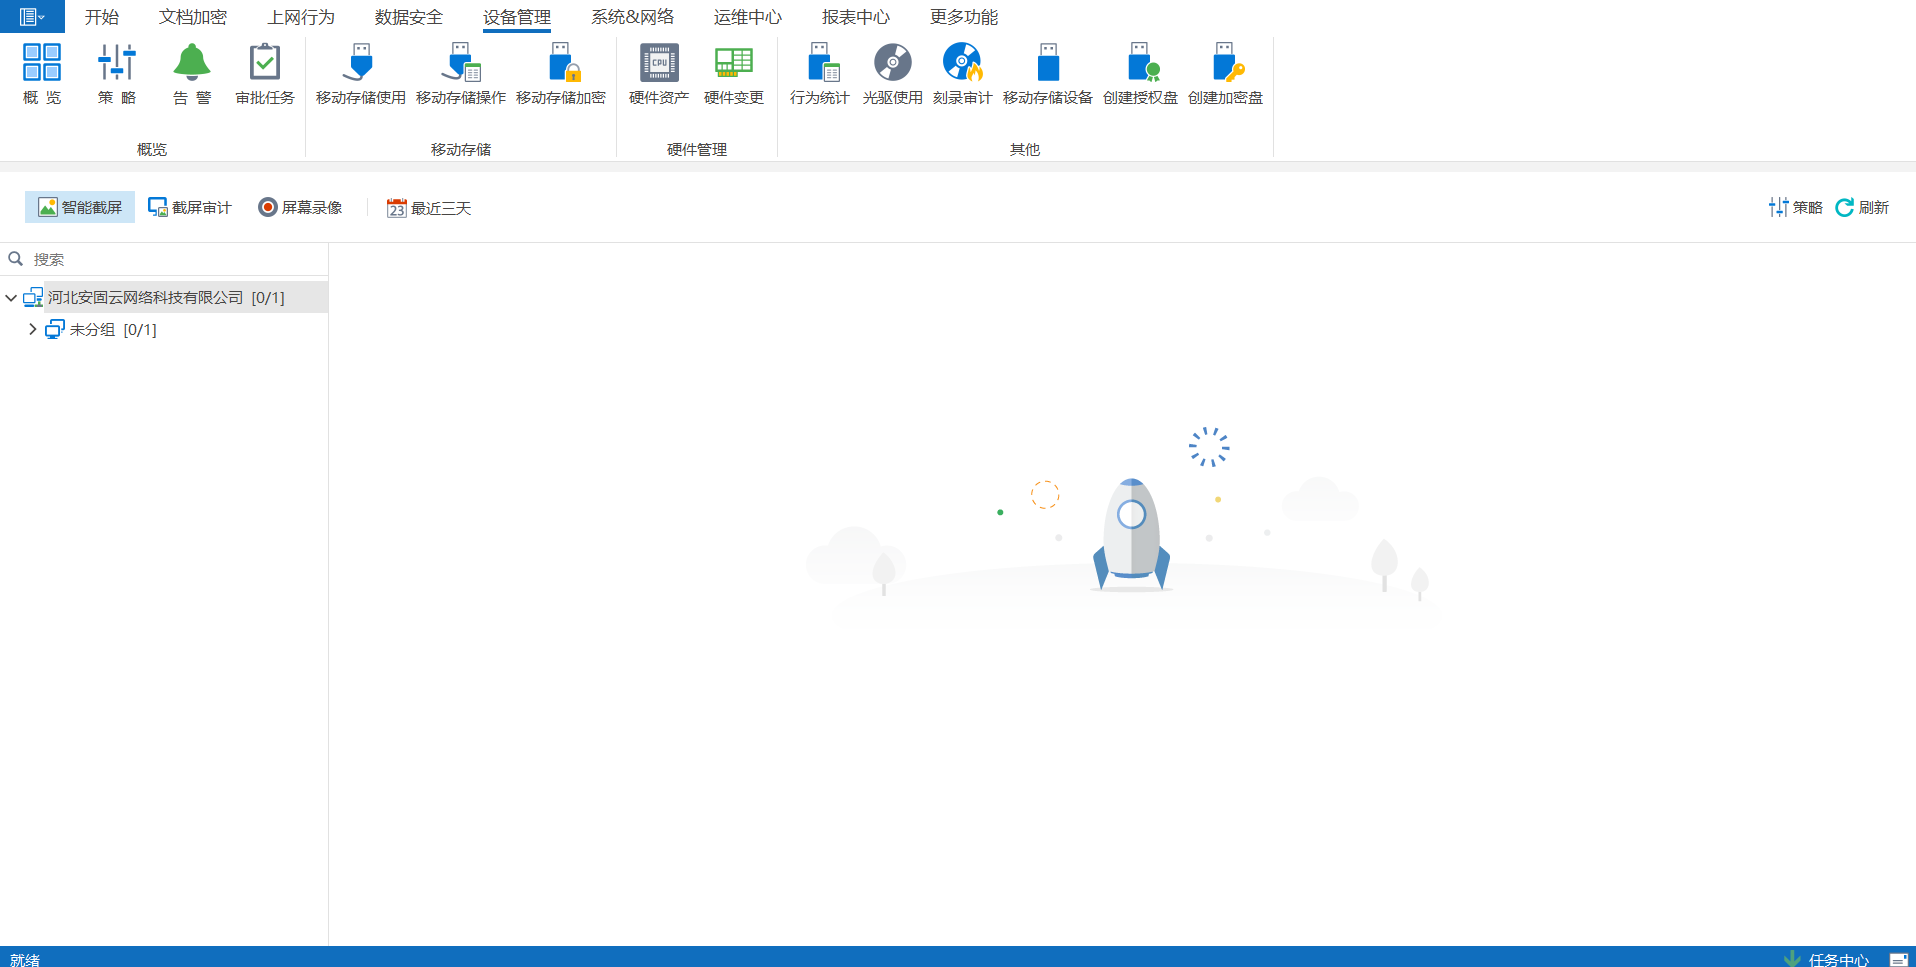Open the 告警 alarm bell icon
This screenshot has height=967, width=1916.
[x=192, y=73]
